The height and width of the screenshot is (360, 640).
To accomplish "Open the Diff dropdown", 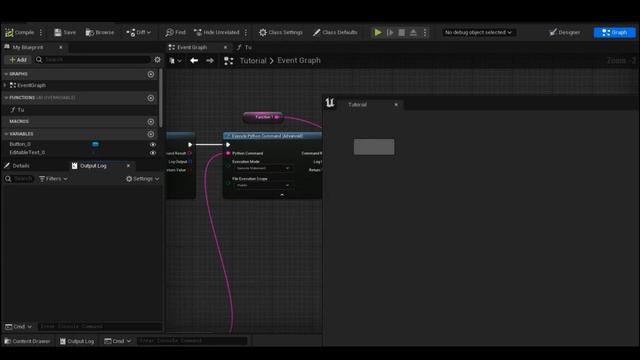I will (x=138, y=32).
